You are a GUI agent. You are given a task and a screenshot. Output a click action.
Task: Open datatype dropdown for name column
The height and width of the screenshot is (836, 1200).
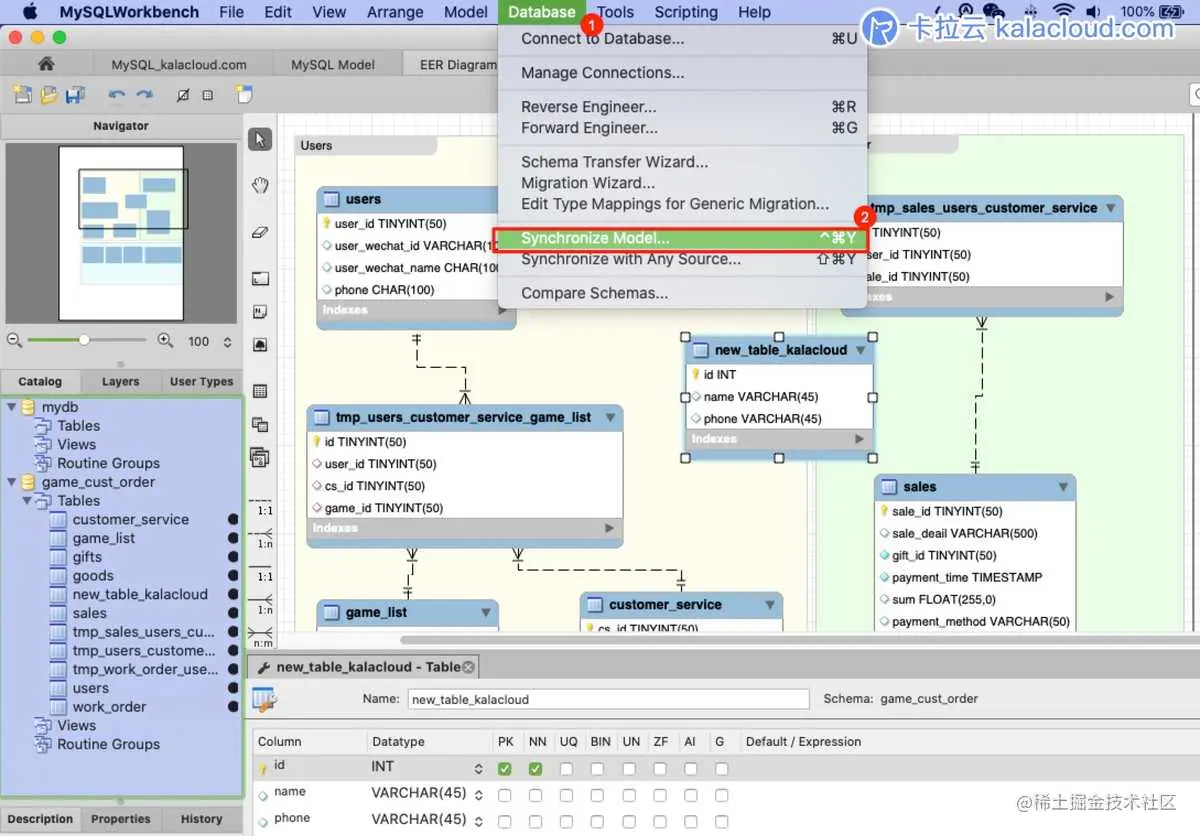pos(478,795)
